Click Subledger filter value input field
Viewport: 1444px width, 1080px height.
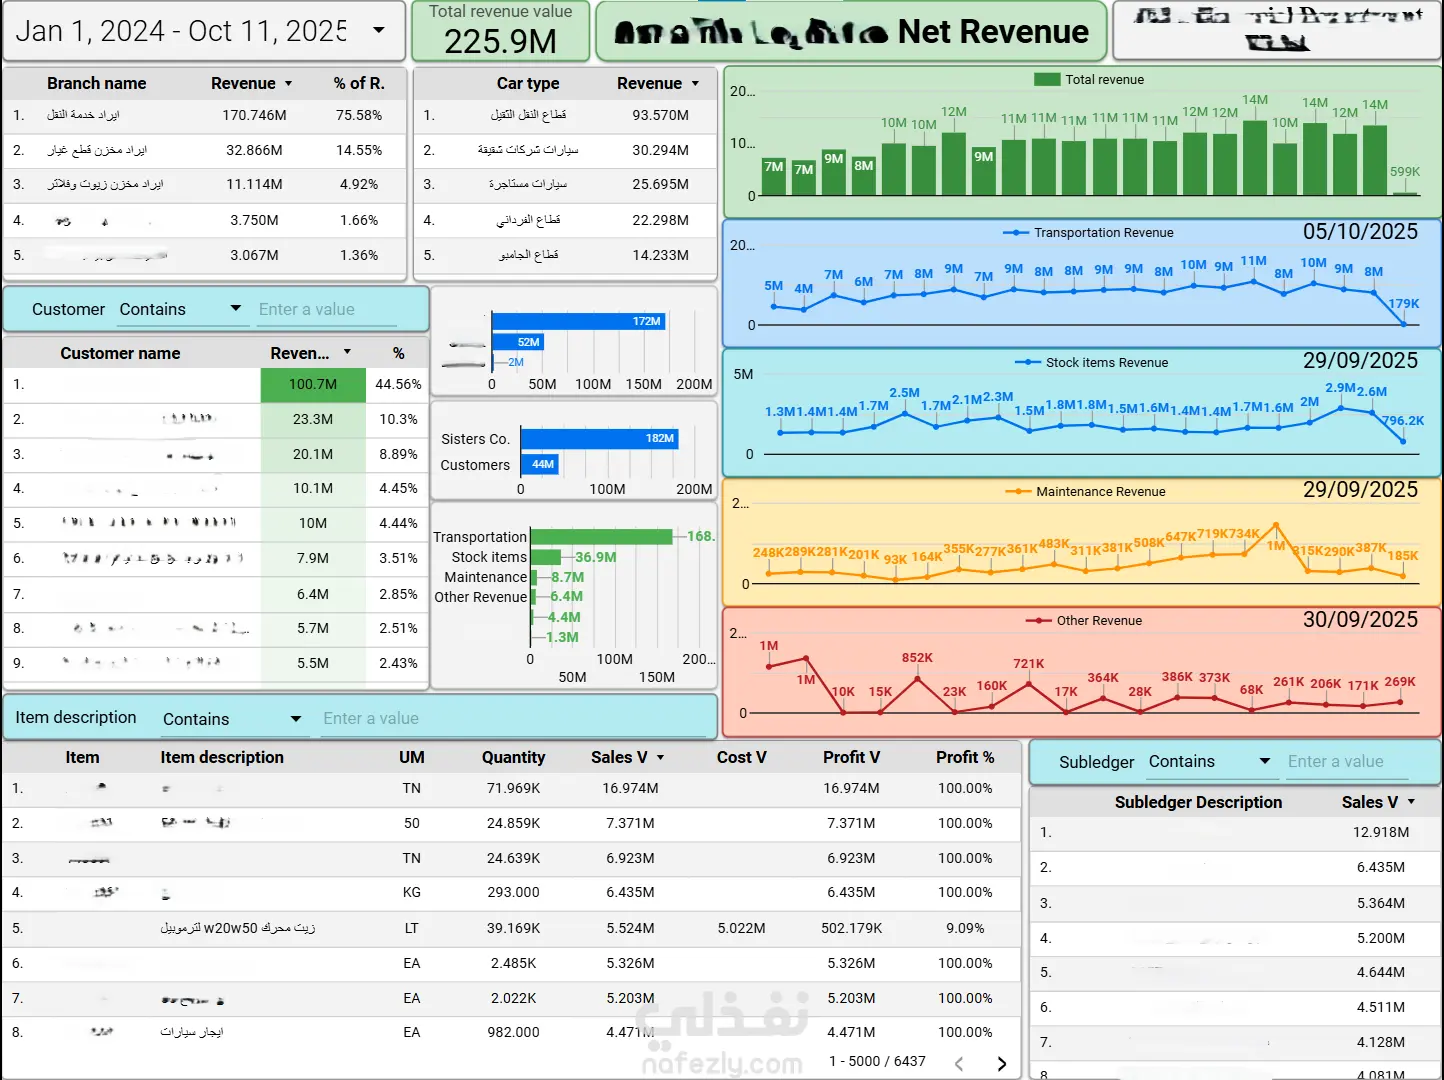point(1346,762)
